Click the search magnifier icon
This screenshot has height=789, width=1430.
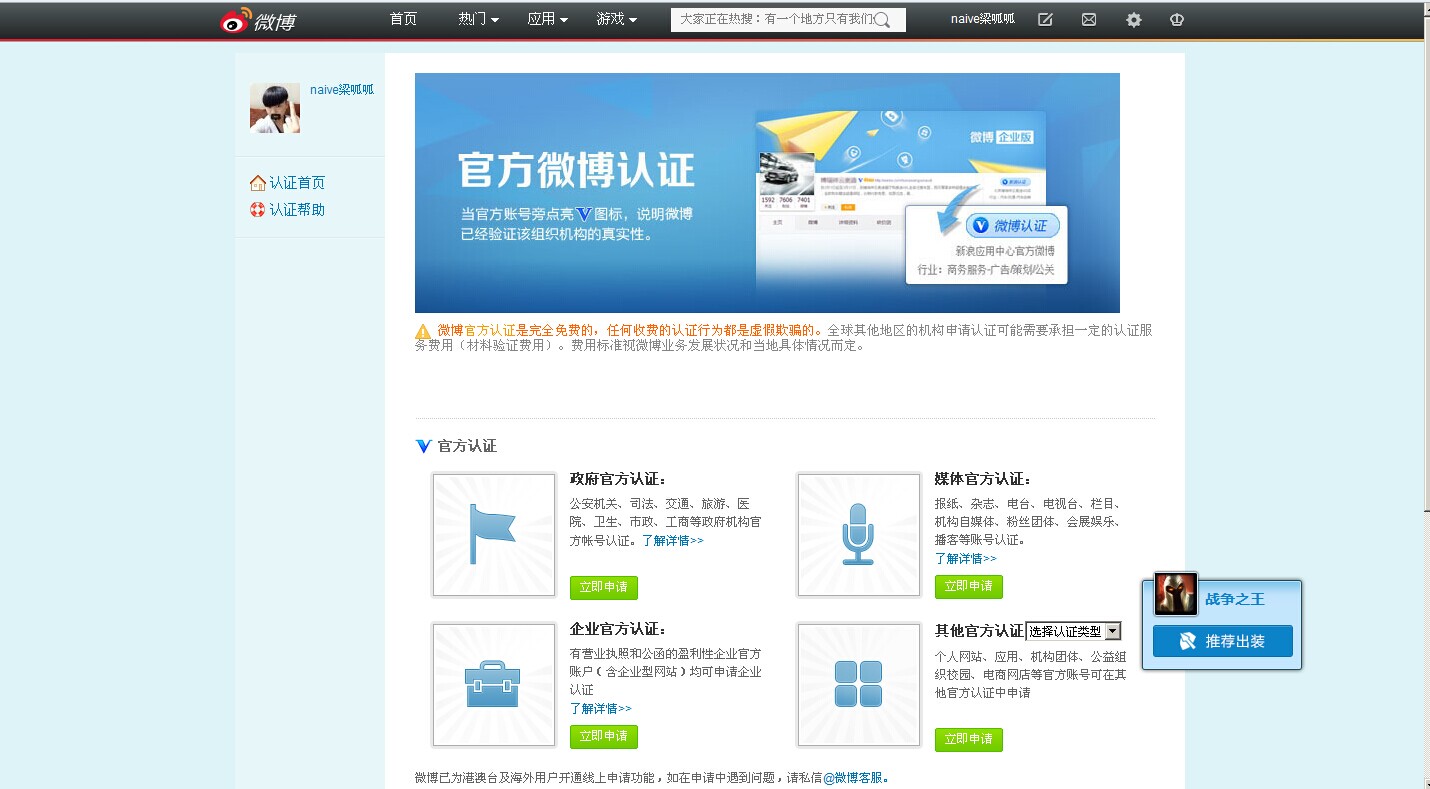tap(882, 20)
